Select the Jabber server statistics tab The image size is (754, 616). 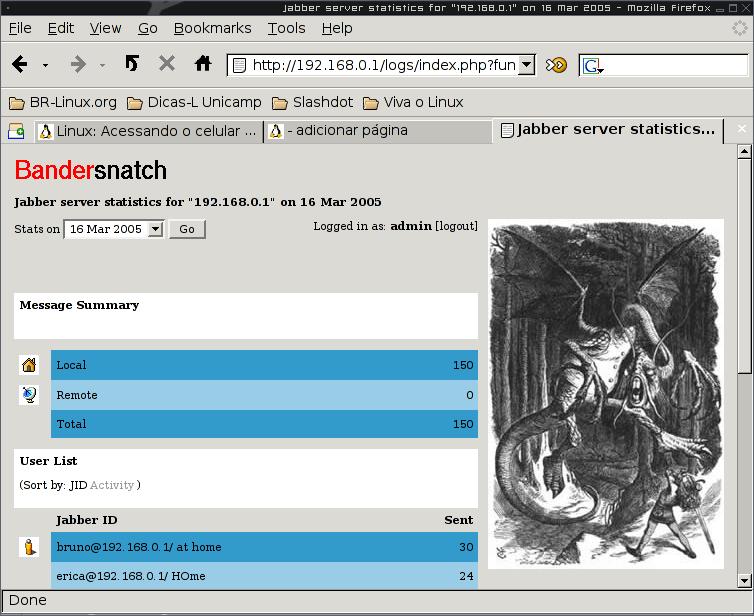[x=608, y=130]
